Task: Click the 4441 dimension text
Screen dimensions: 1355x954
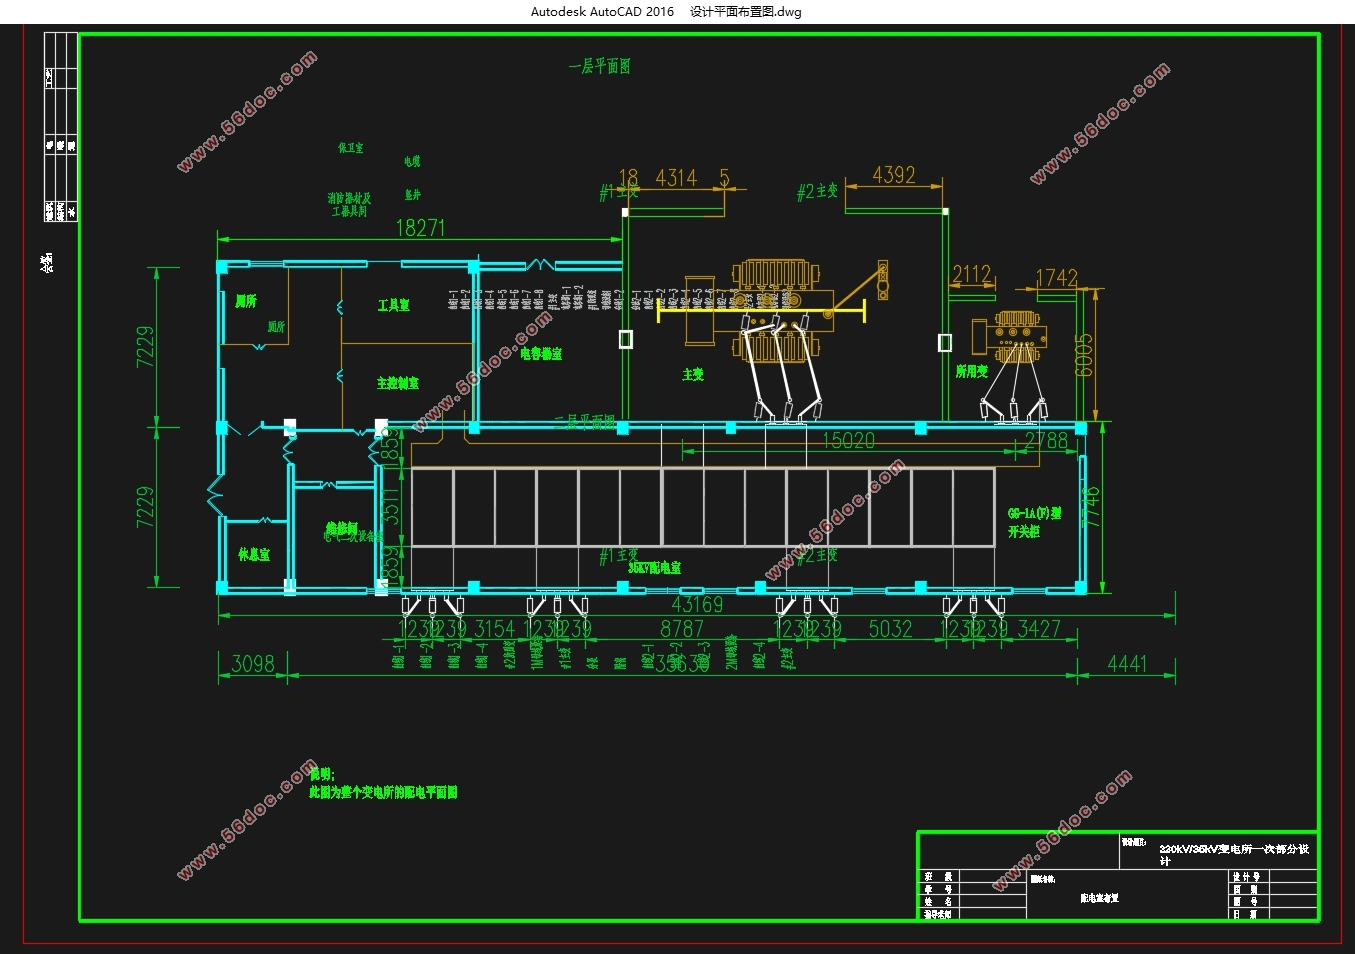Action: (1127, 664)
